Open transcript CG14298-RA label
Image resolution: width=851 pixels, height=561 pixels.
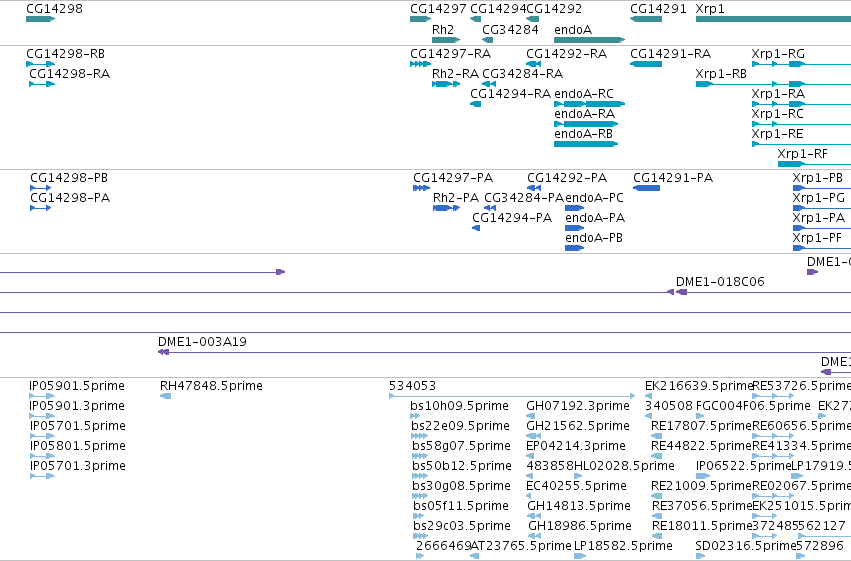click(69, 74)
